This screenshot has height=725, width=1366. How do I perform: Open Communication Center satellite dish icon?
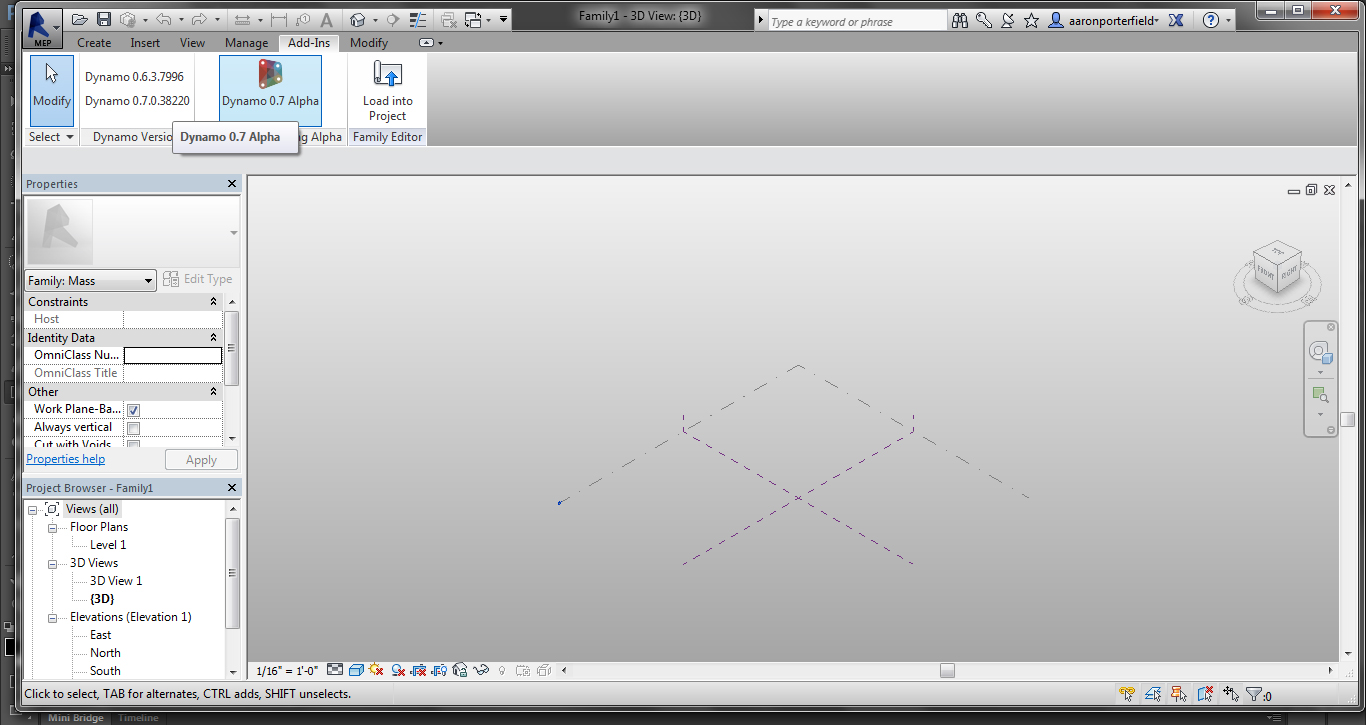(x=1008, y=20)
